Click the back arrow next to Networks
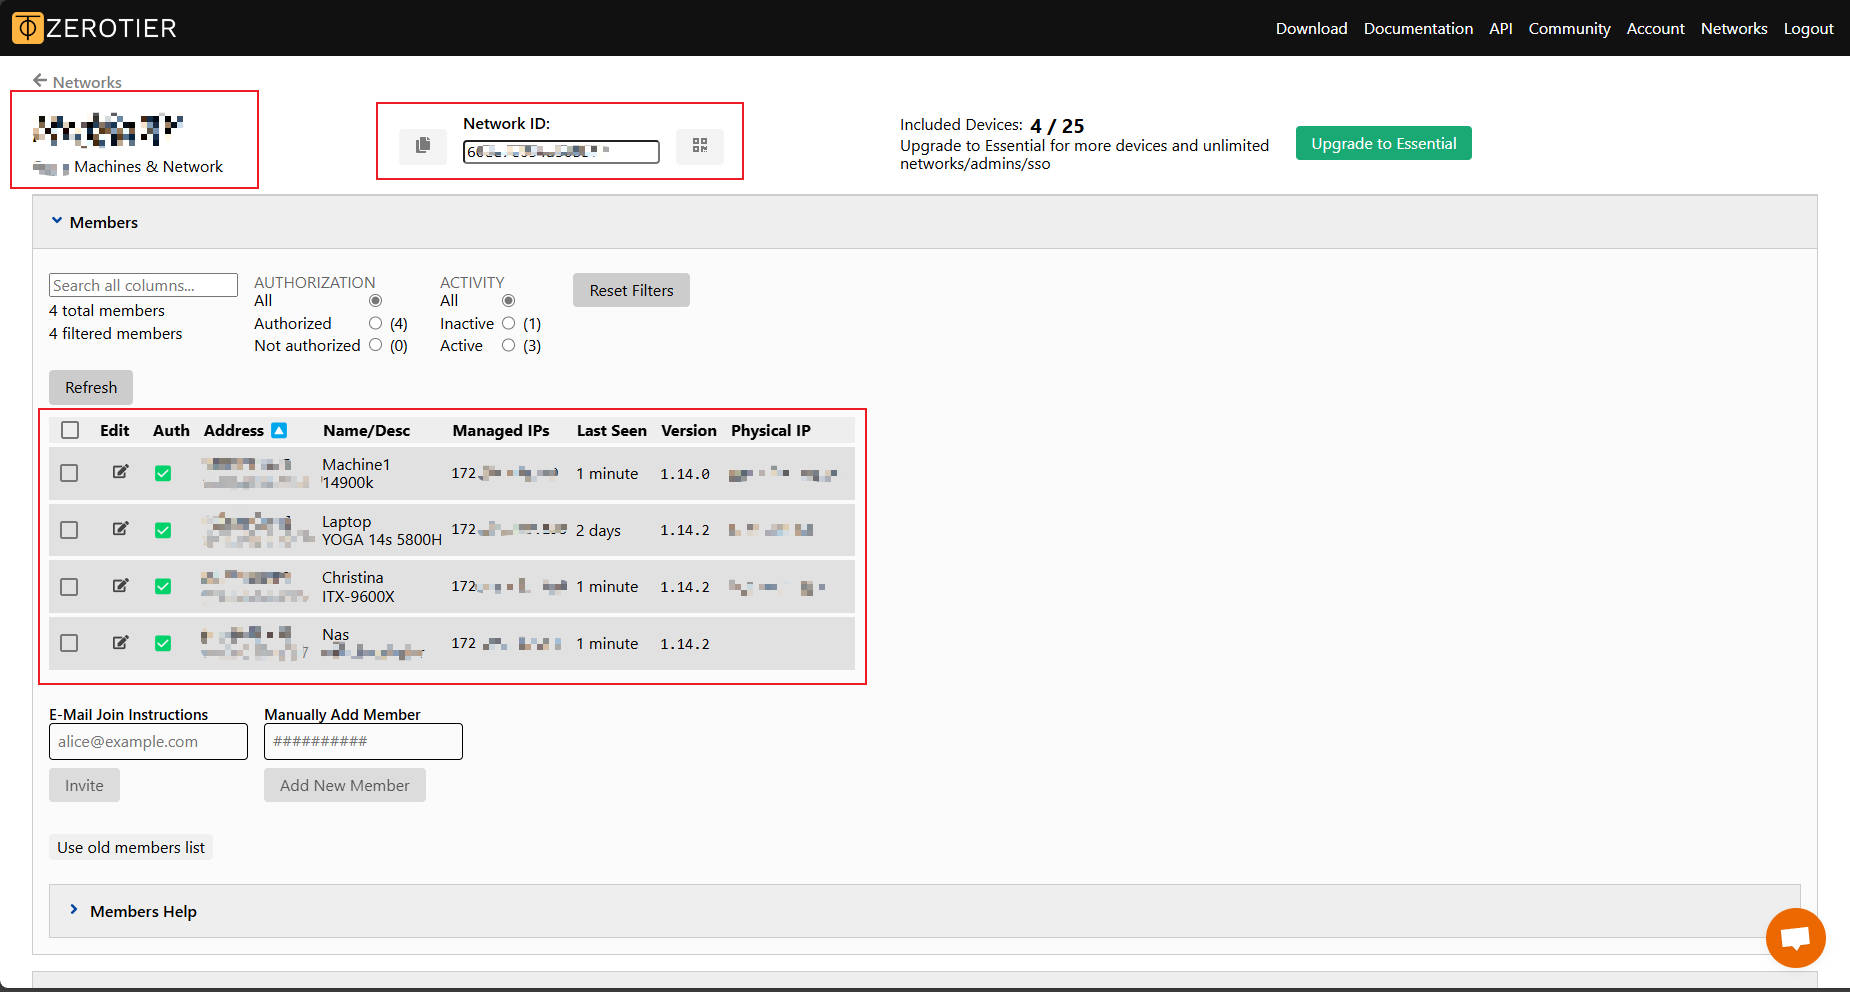 click(39, 79)
